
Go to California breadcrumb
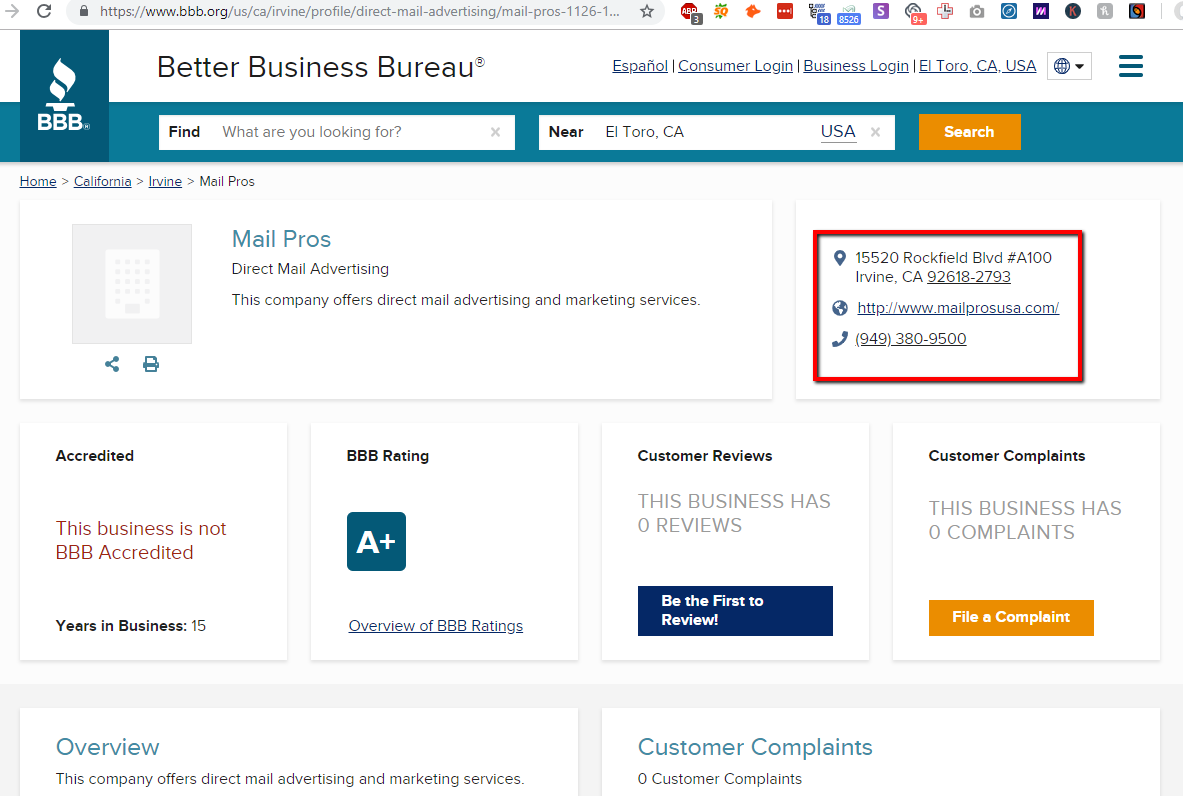click(x=103, y=181)
